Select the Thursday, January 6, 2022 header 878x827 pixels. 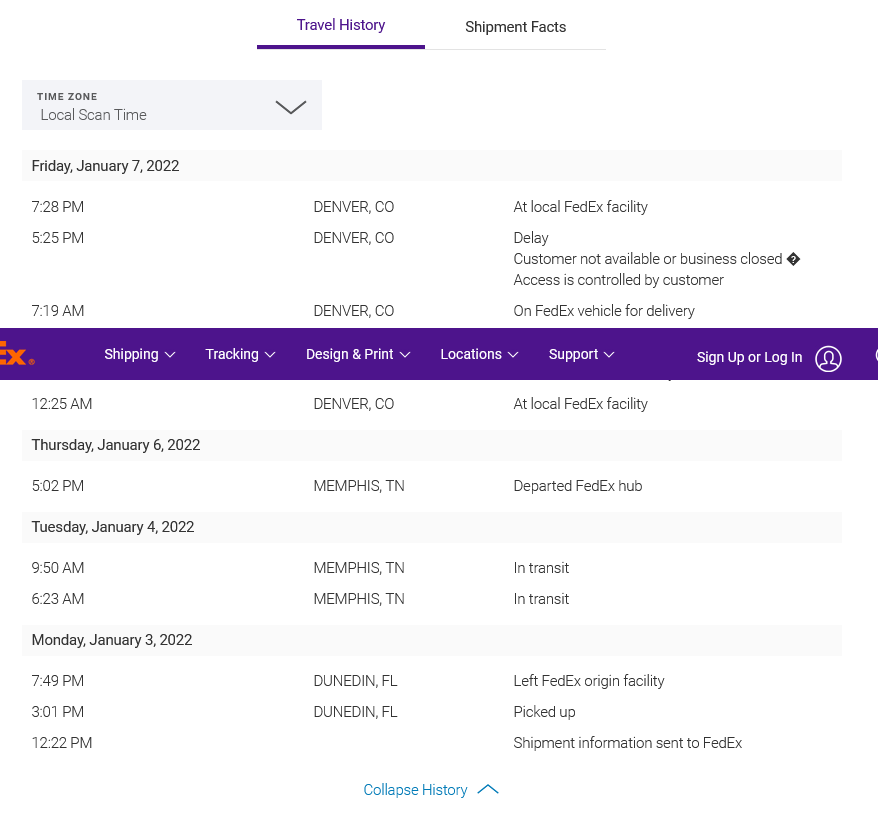115,445
